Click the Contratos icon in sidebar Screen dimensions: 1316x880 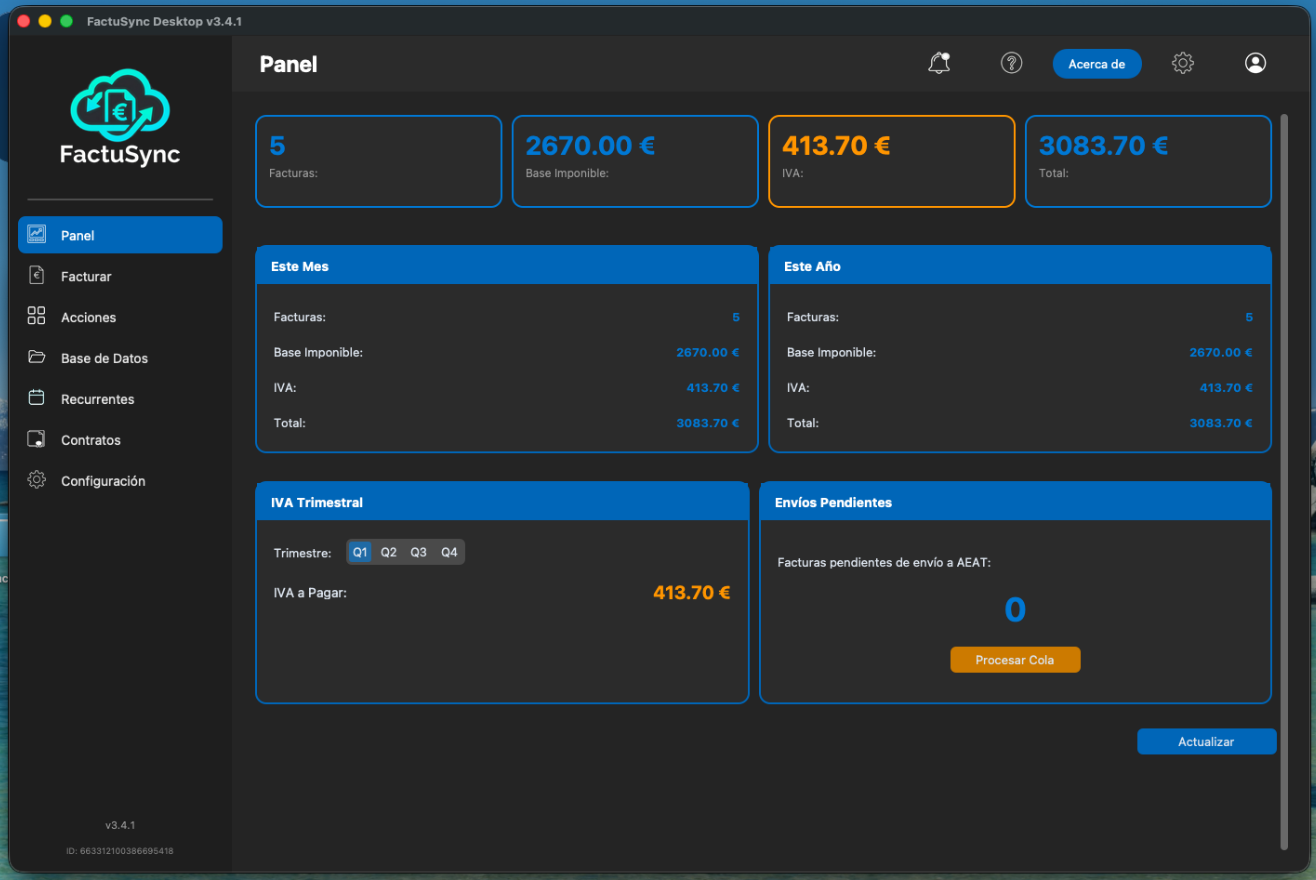pyautogui.click(x=37, y=439)
